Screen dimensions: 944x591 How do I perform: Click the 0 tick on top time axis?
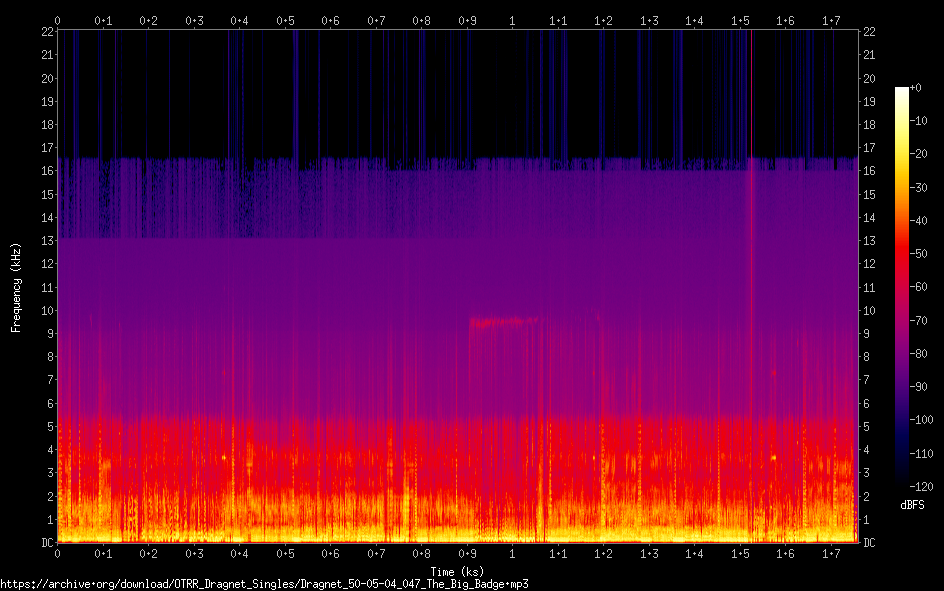coord(57,20)
